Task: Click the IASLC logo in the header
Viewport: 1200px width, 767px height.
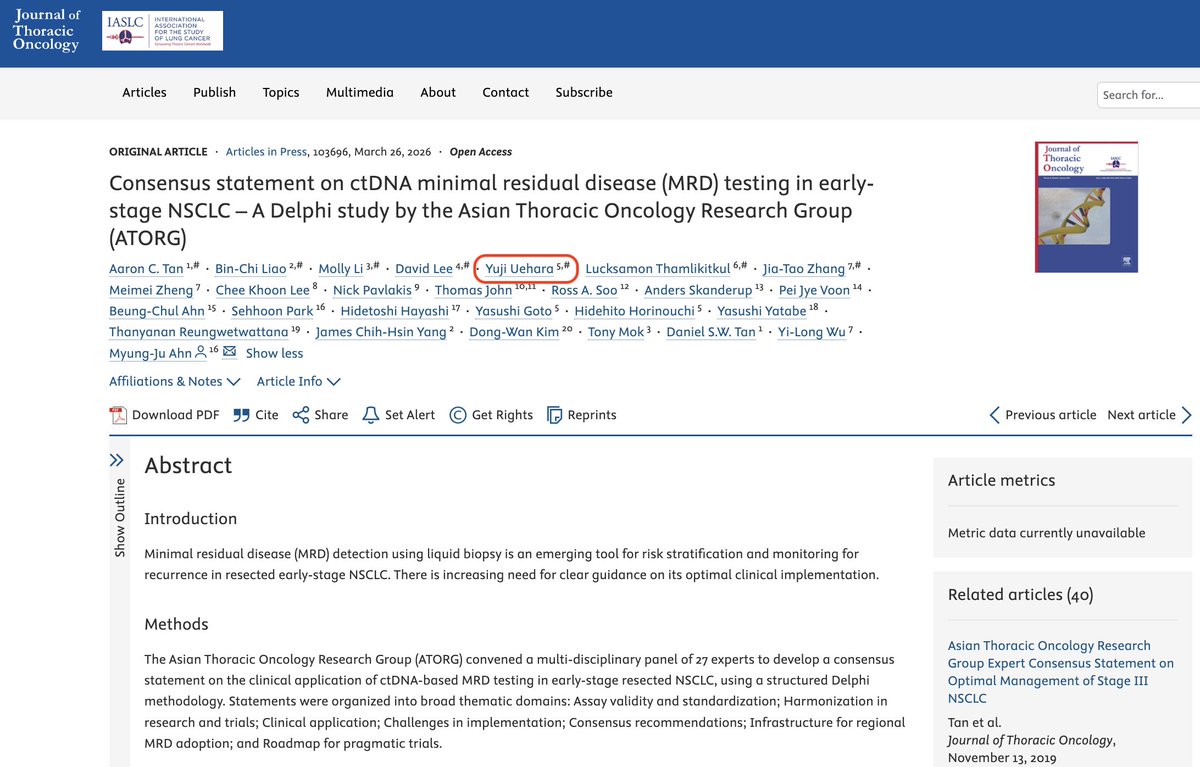Action: pos(160,30)
